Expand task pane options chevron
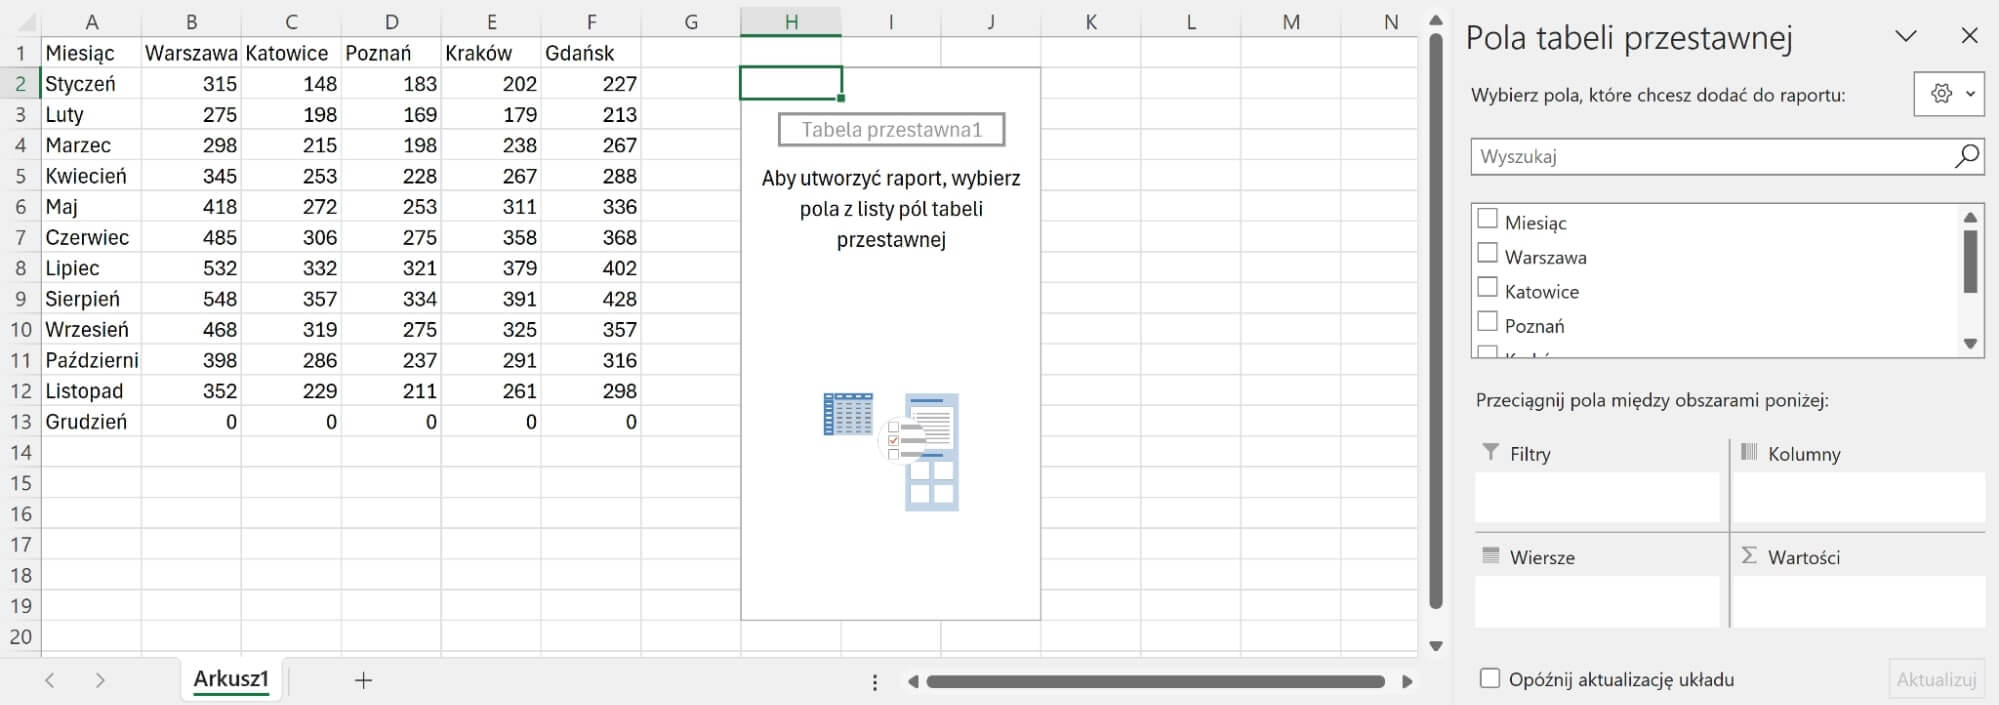The width and height of the screenshot is (1999, 705). click(x=1906, y=37)
